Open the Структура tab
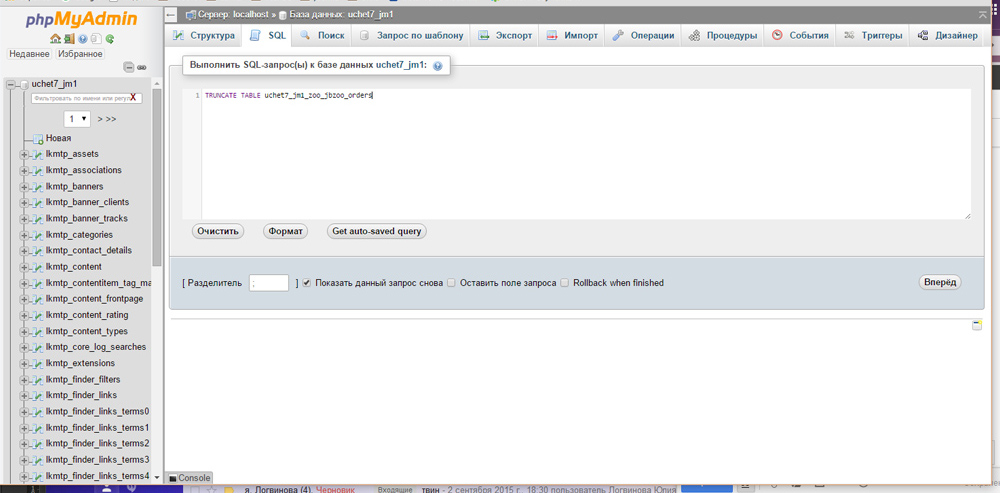1000x493 pixels. click(204, 35)
